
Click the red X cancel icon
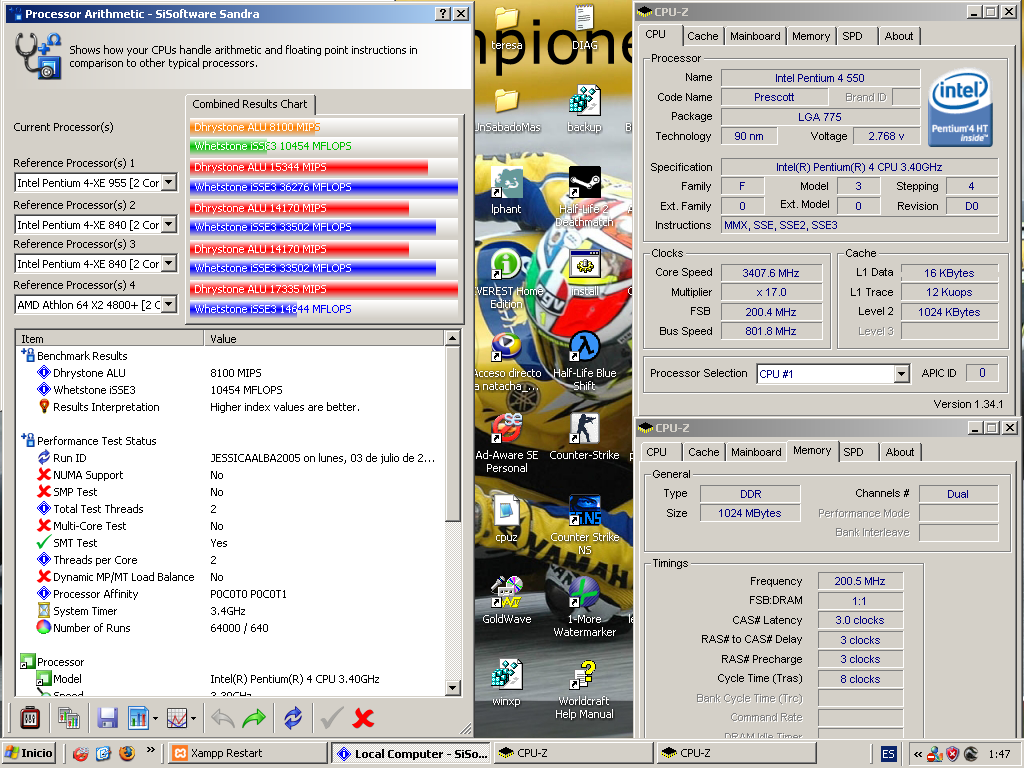coord(364,717)
